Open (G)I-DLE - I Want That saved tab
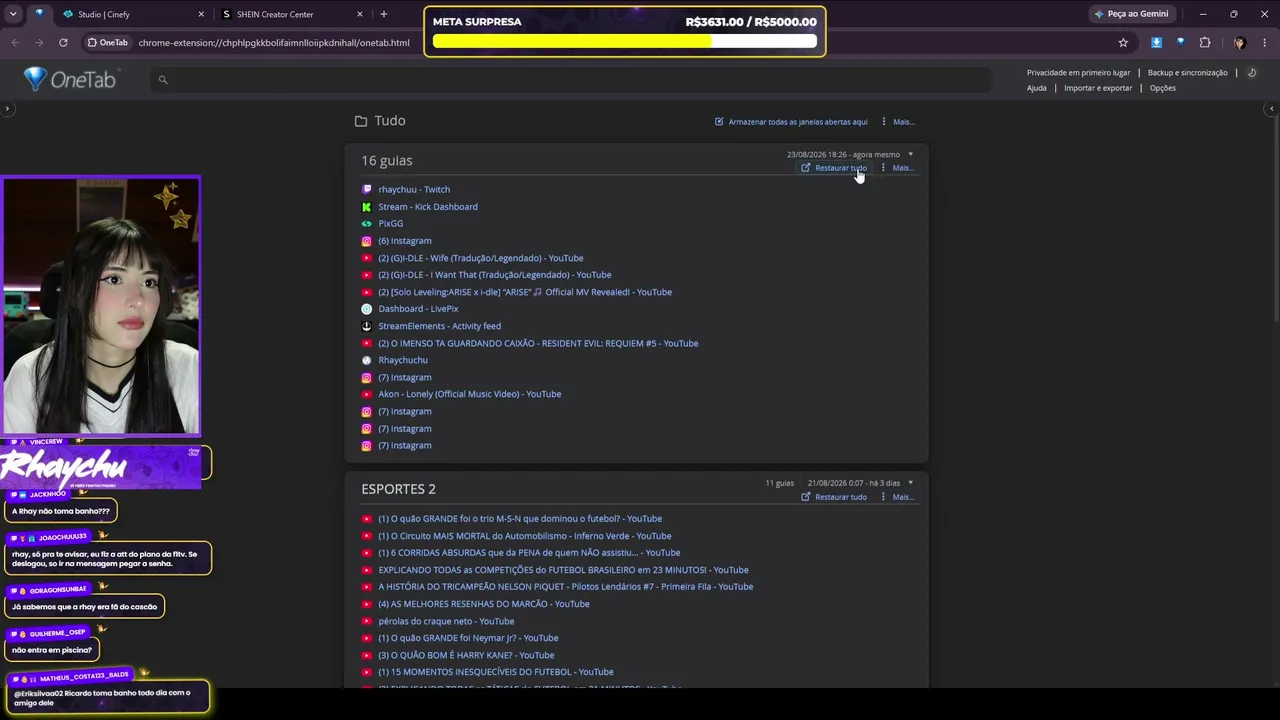1280x720 pixels. (x=495, y=275)
